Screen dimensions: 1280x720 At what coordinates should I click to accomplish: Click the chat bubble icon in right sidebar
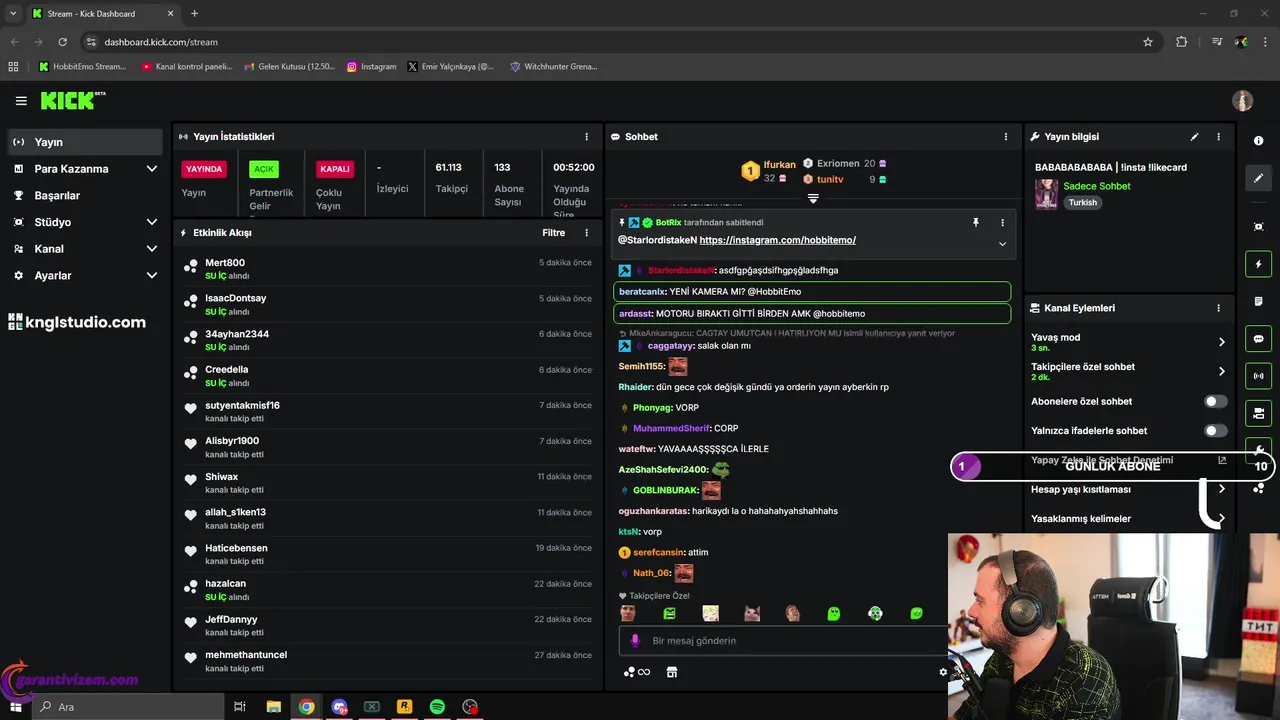coord(1259,339)
